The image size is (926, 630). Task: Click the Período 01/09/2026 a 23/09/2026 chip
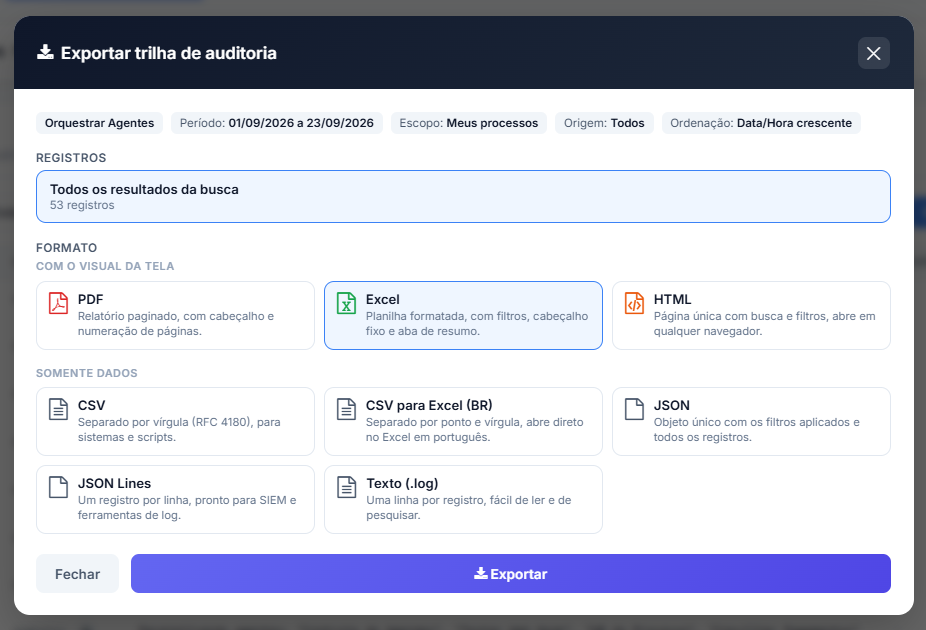(x=276, y=123)
